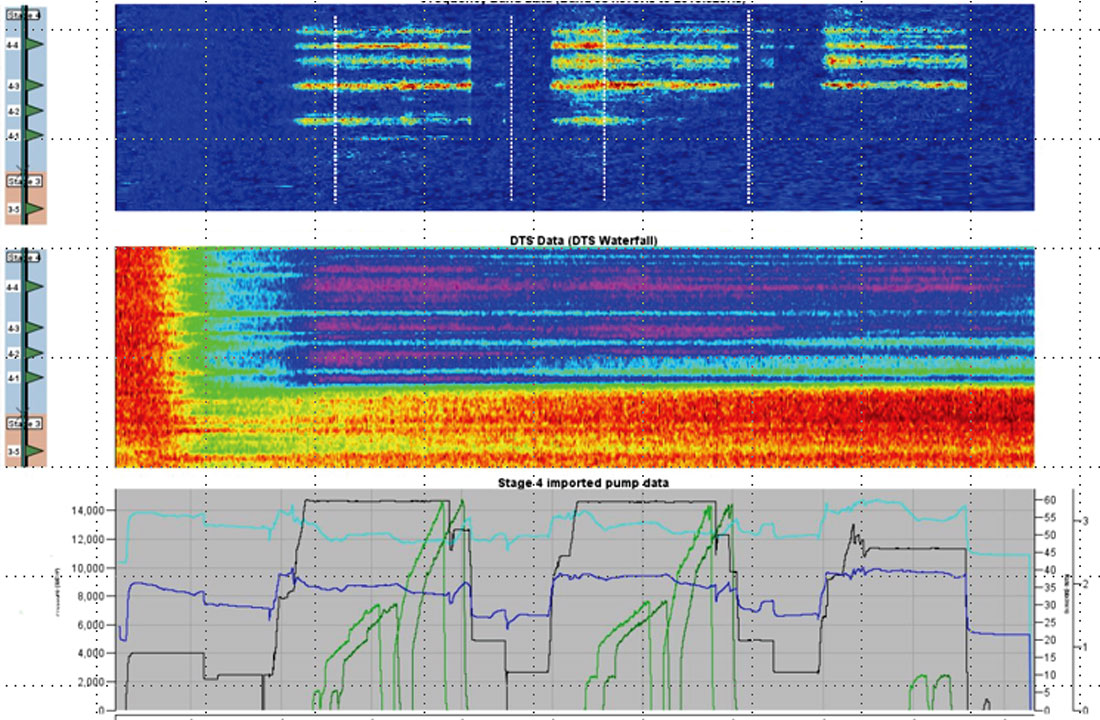
Task: Click the 25 tick on the right rate axis
Action: pyautogui.click(x=1049, y=623)
